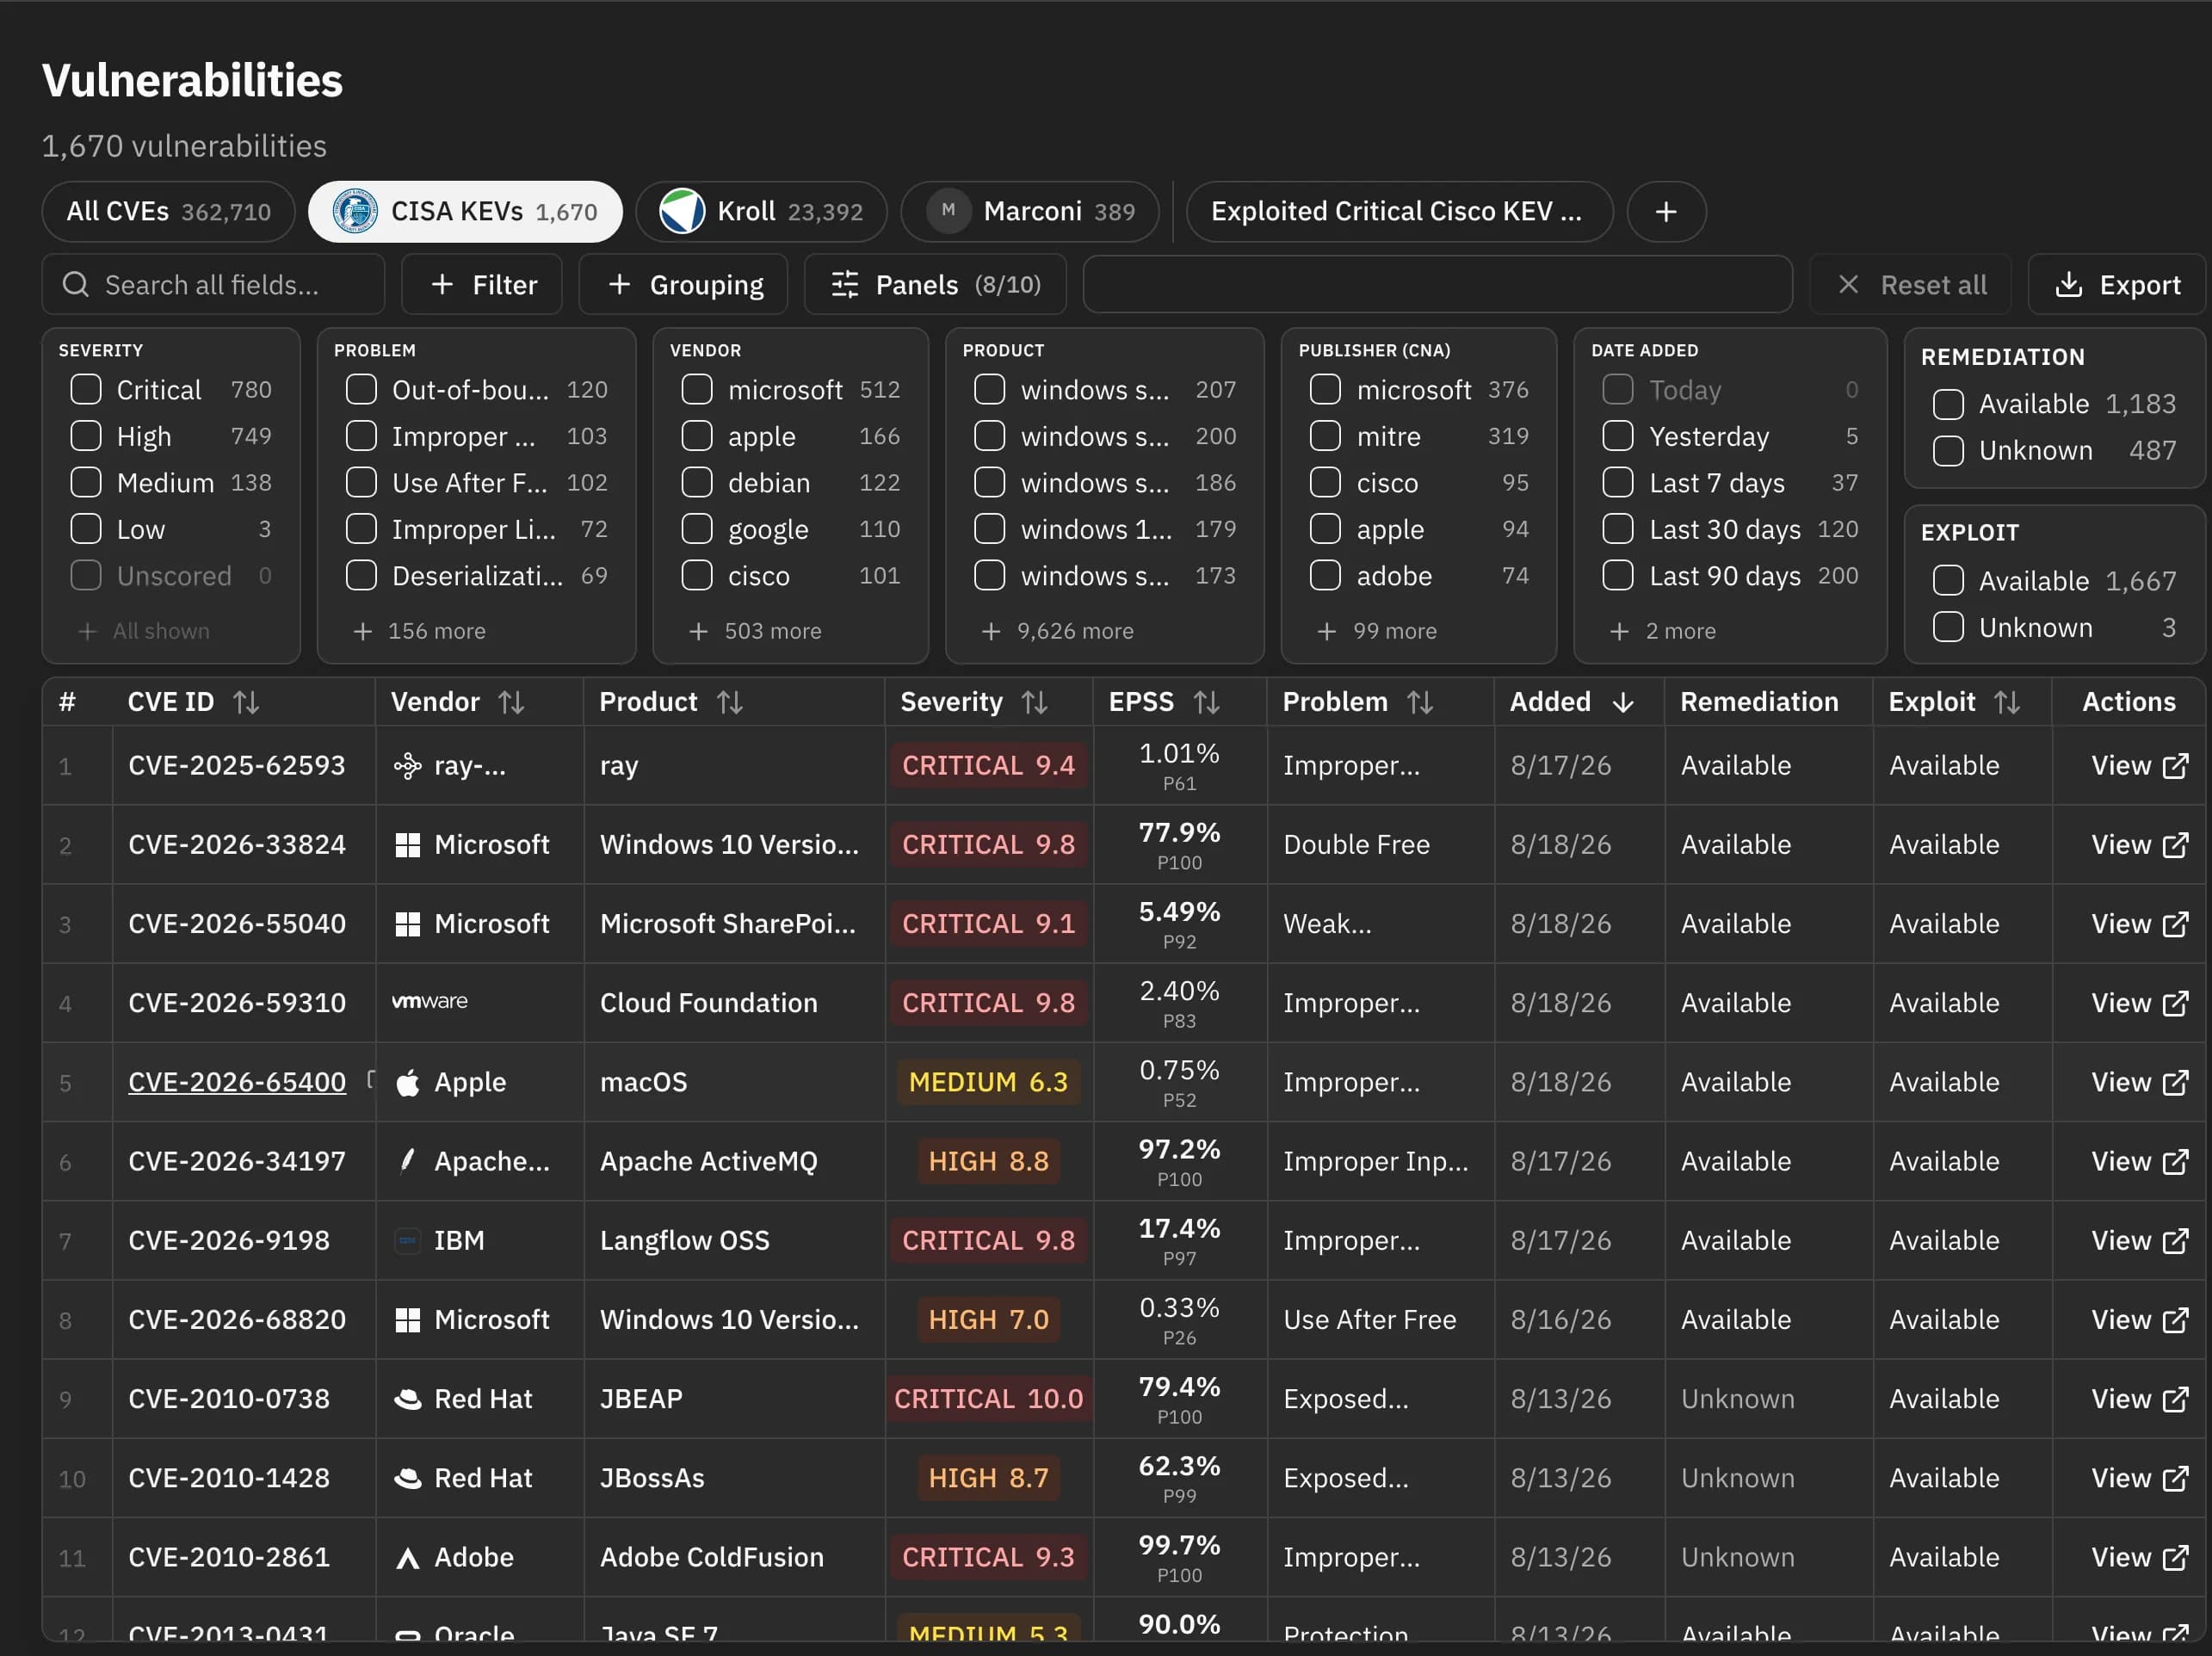Check the cisco publisher checkbox
Screen dimensions: 2212x1656
tap(1325, 482)
